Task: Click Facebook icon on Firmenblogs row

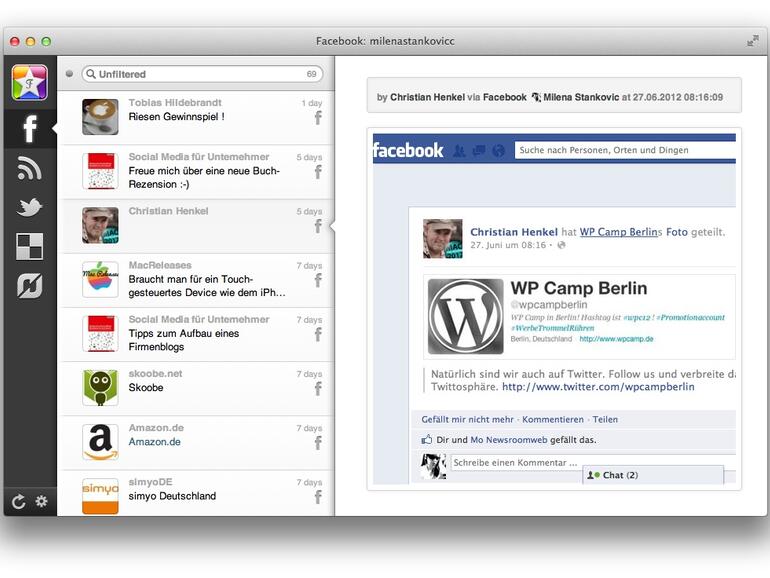Action: [318, 335]
